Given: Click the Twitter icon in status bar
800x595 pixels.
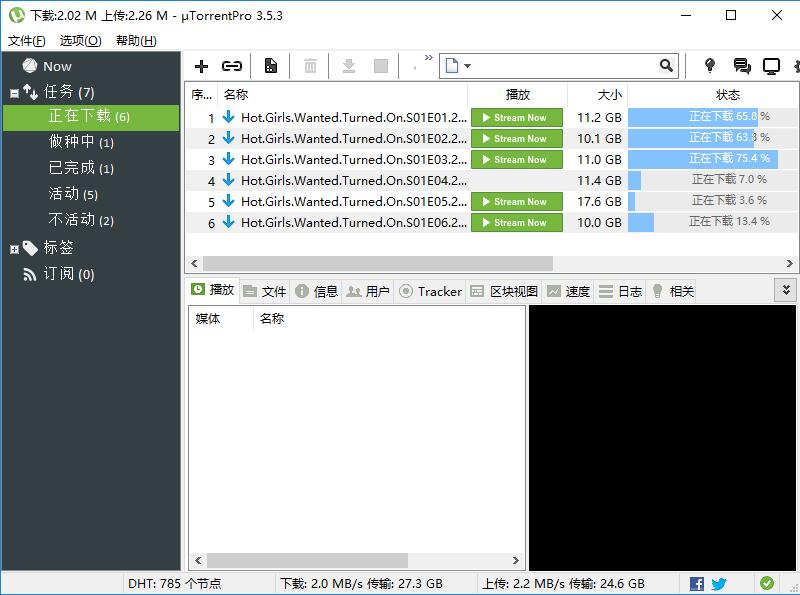Looking at the screenshot, I should click(x=718, y=583).
